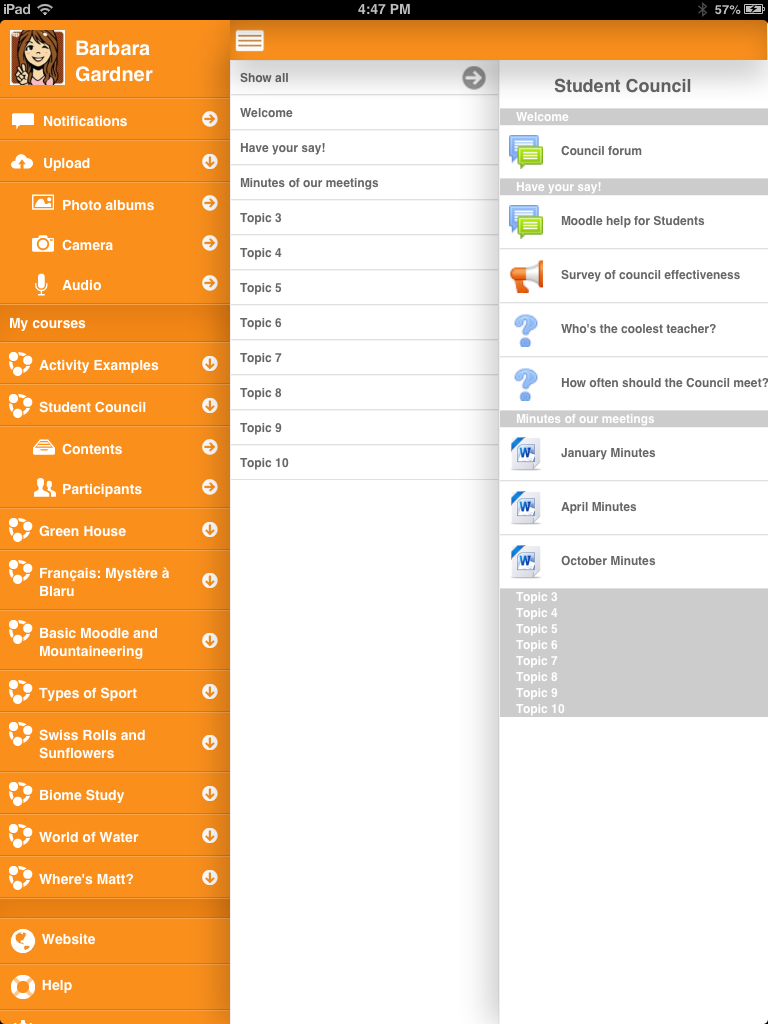This screenshot has width=768, height=1024.
Task: Click the Website globe icon
Action: (x=23, y=940)
